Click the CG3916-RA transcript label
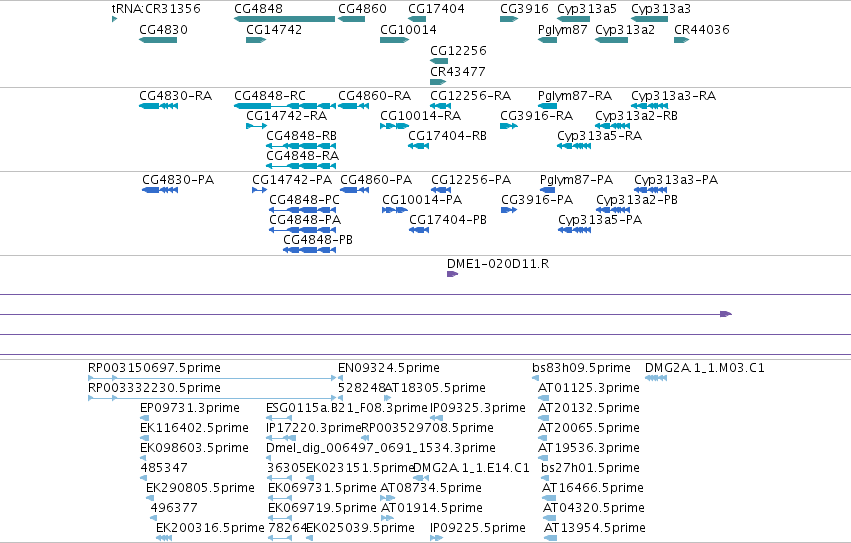The width and height of the screenshot is (851, 543). click(x=537, y=116)
